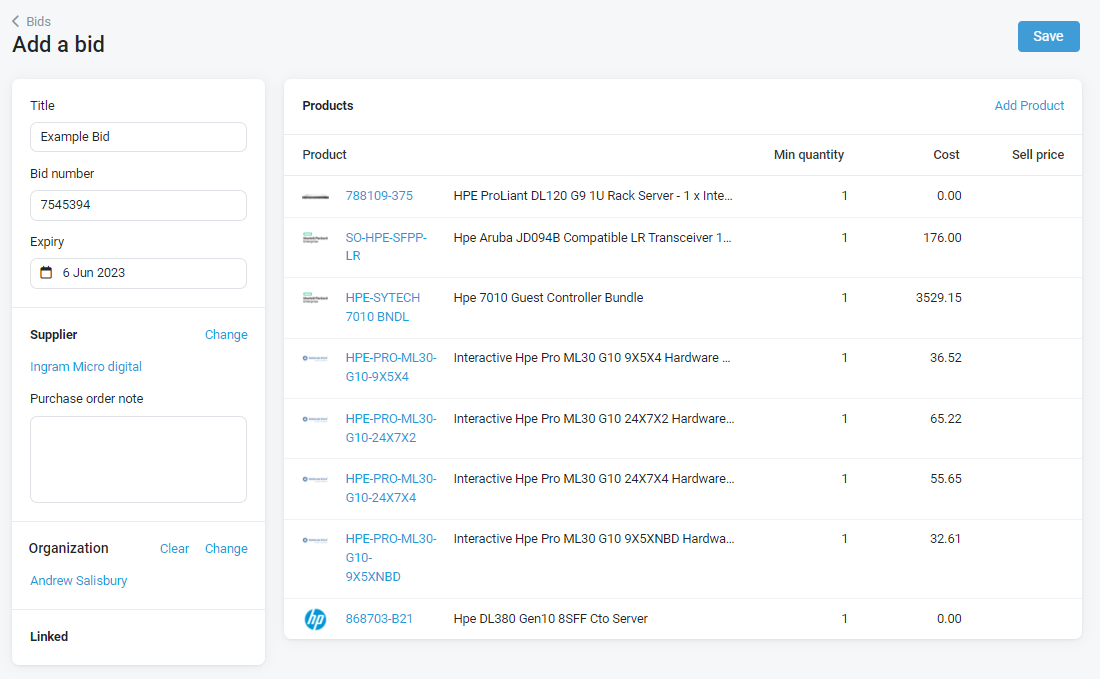The height and width of the screenshot is (679, 1100).
Task: Open Andrew Salisbury organization link
Action: [x=79, y=581]
